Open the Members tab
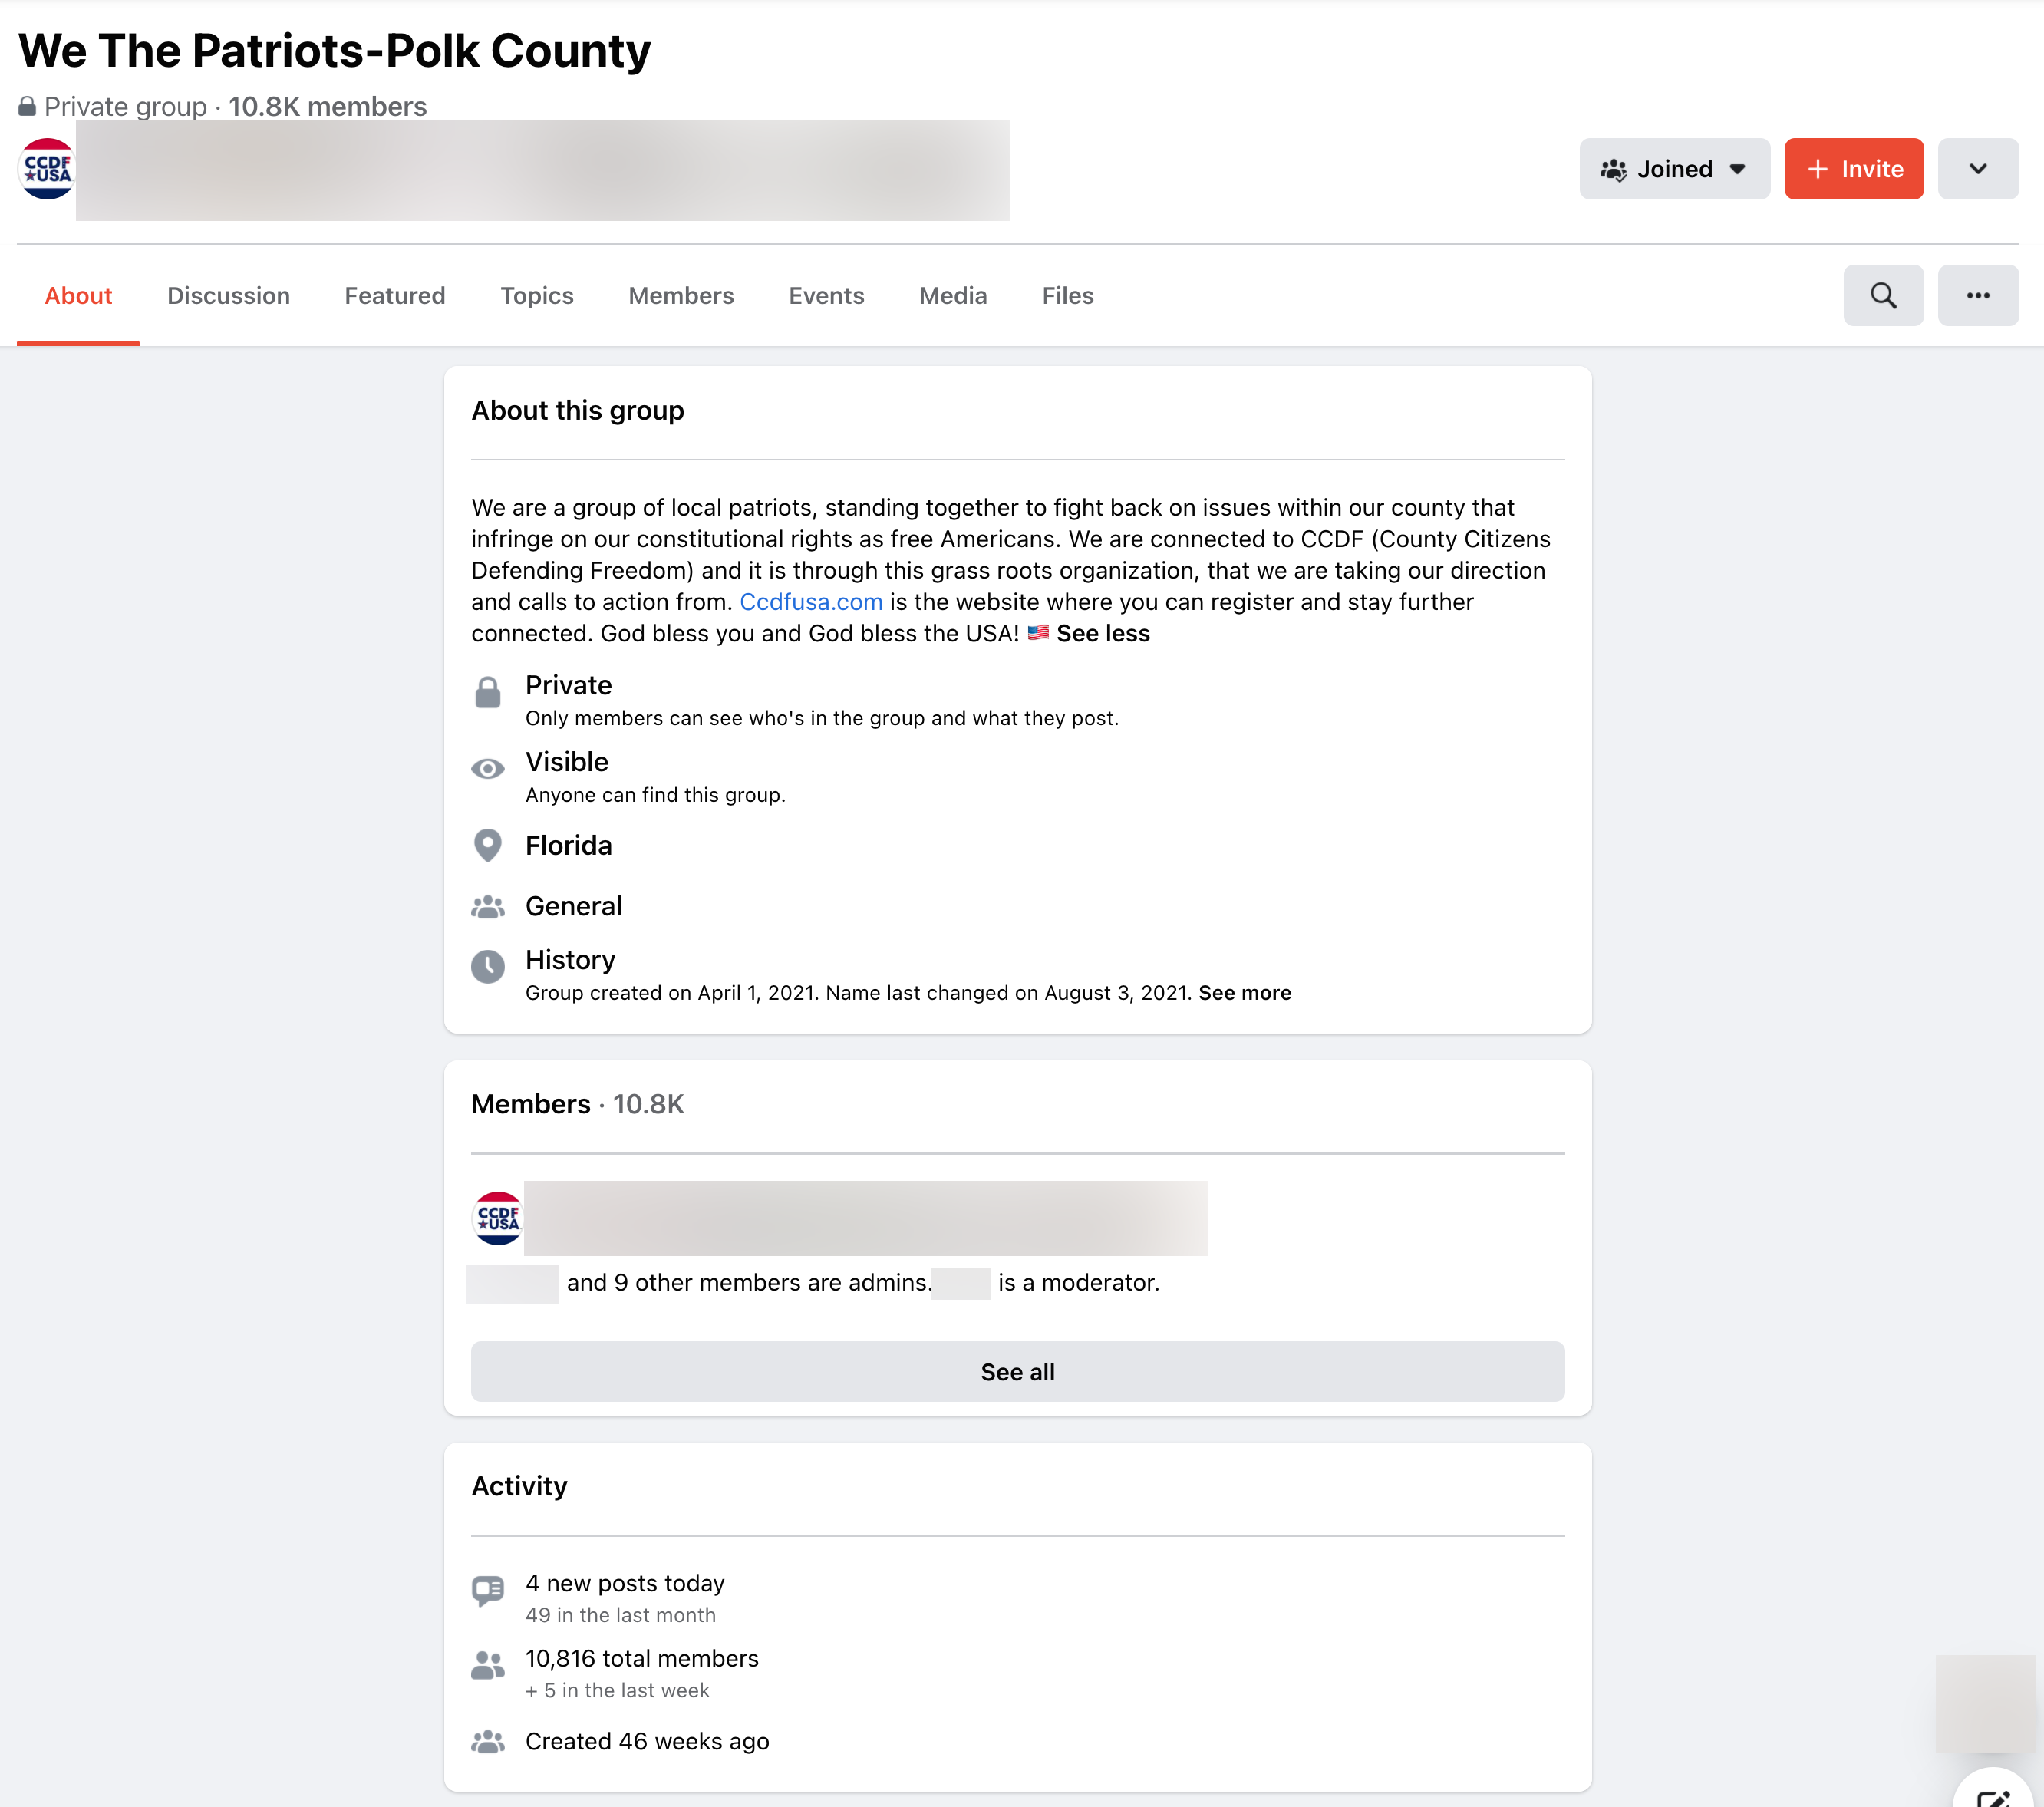 680,296
